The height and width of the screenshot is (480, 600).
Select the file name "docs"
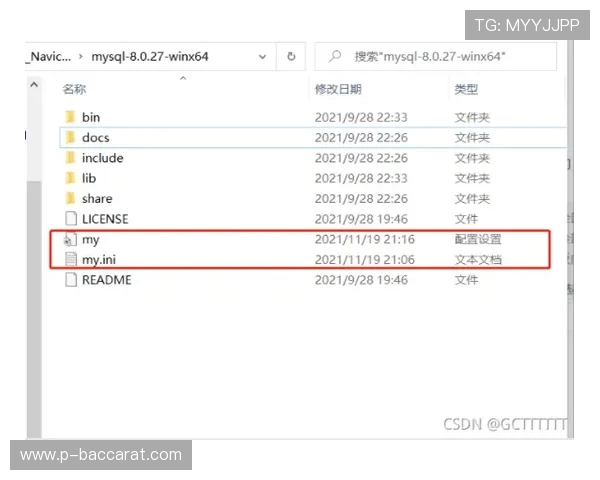coord(96,137)
